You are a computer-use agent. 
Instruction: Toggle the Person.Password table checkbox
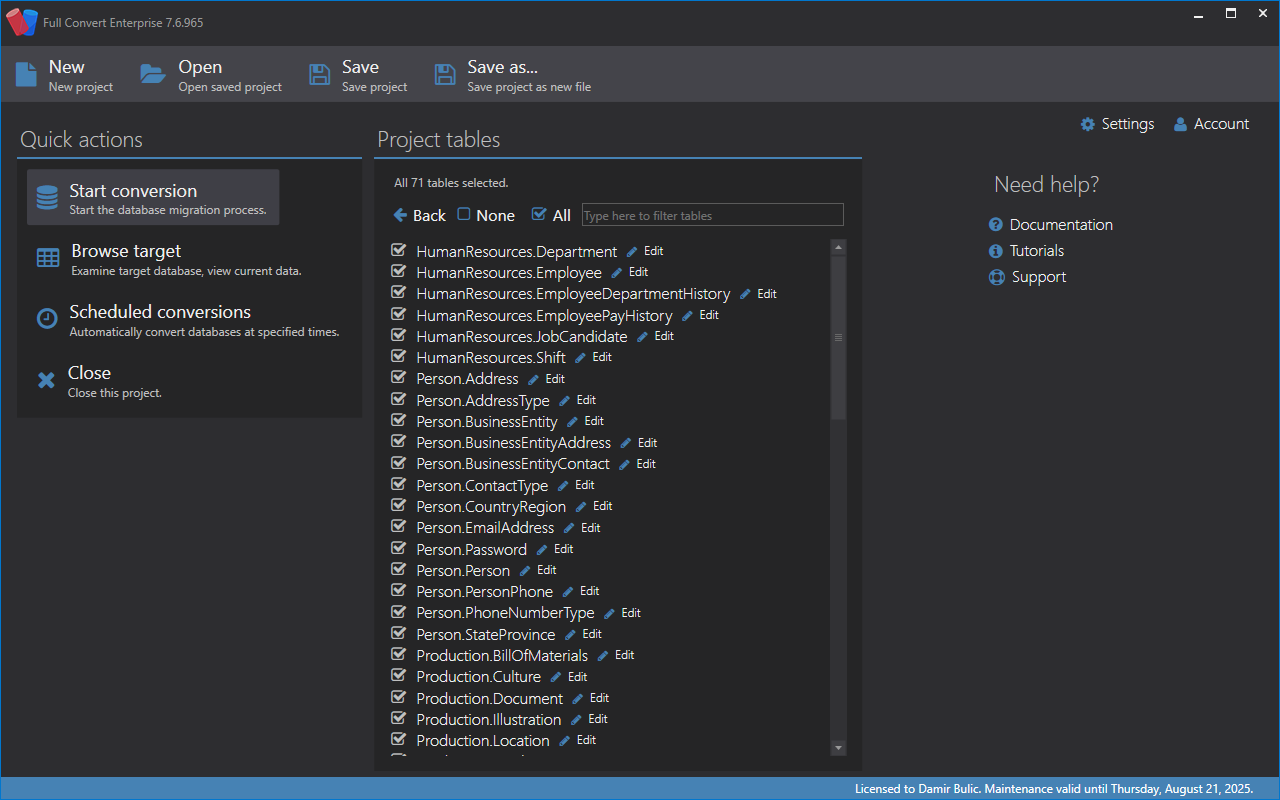(x=398, y=548)
